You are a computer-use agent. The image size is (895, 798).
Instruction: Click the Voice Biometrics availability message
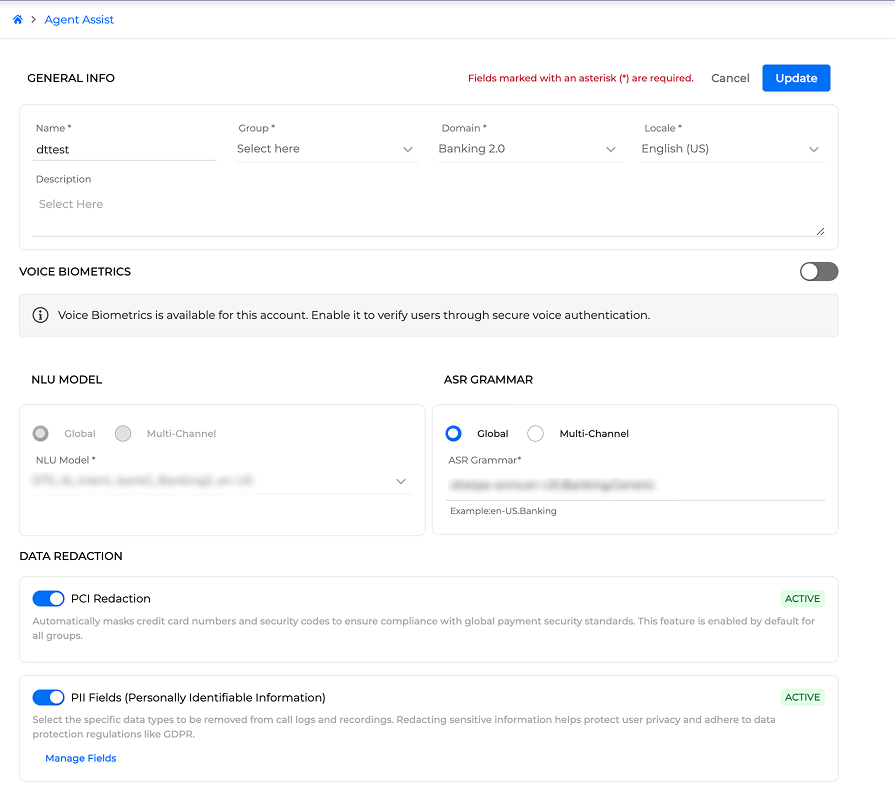tap(354, 315)
